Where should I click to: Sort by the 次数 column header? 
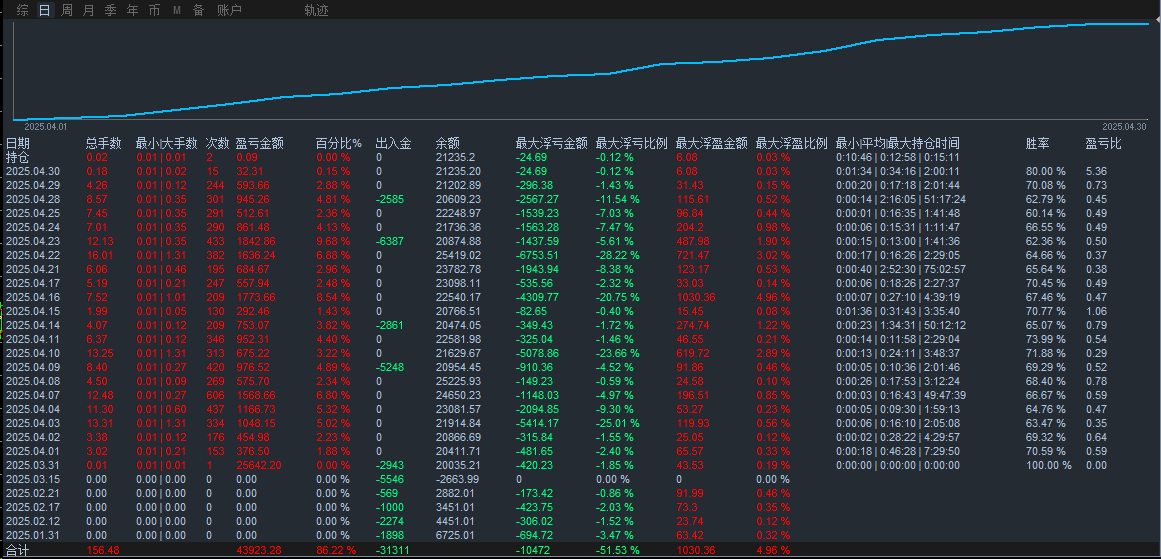coord(218,144)
